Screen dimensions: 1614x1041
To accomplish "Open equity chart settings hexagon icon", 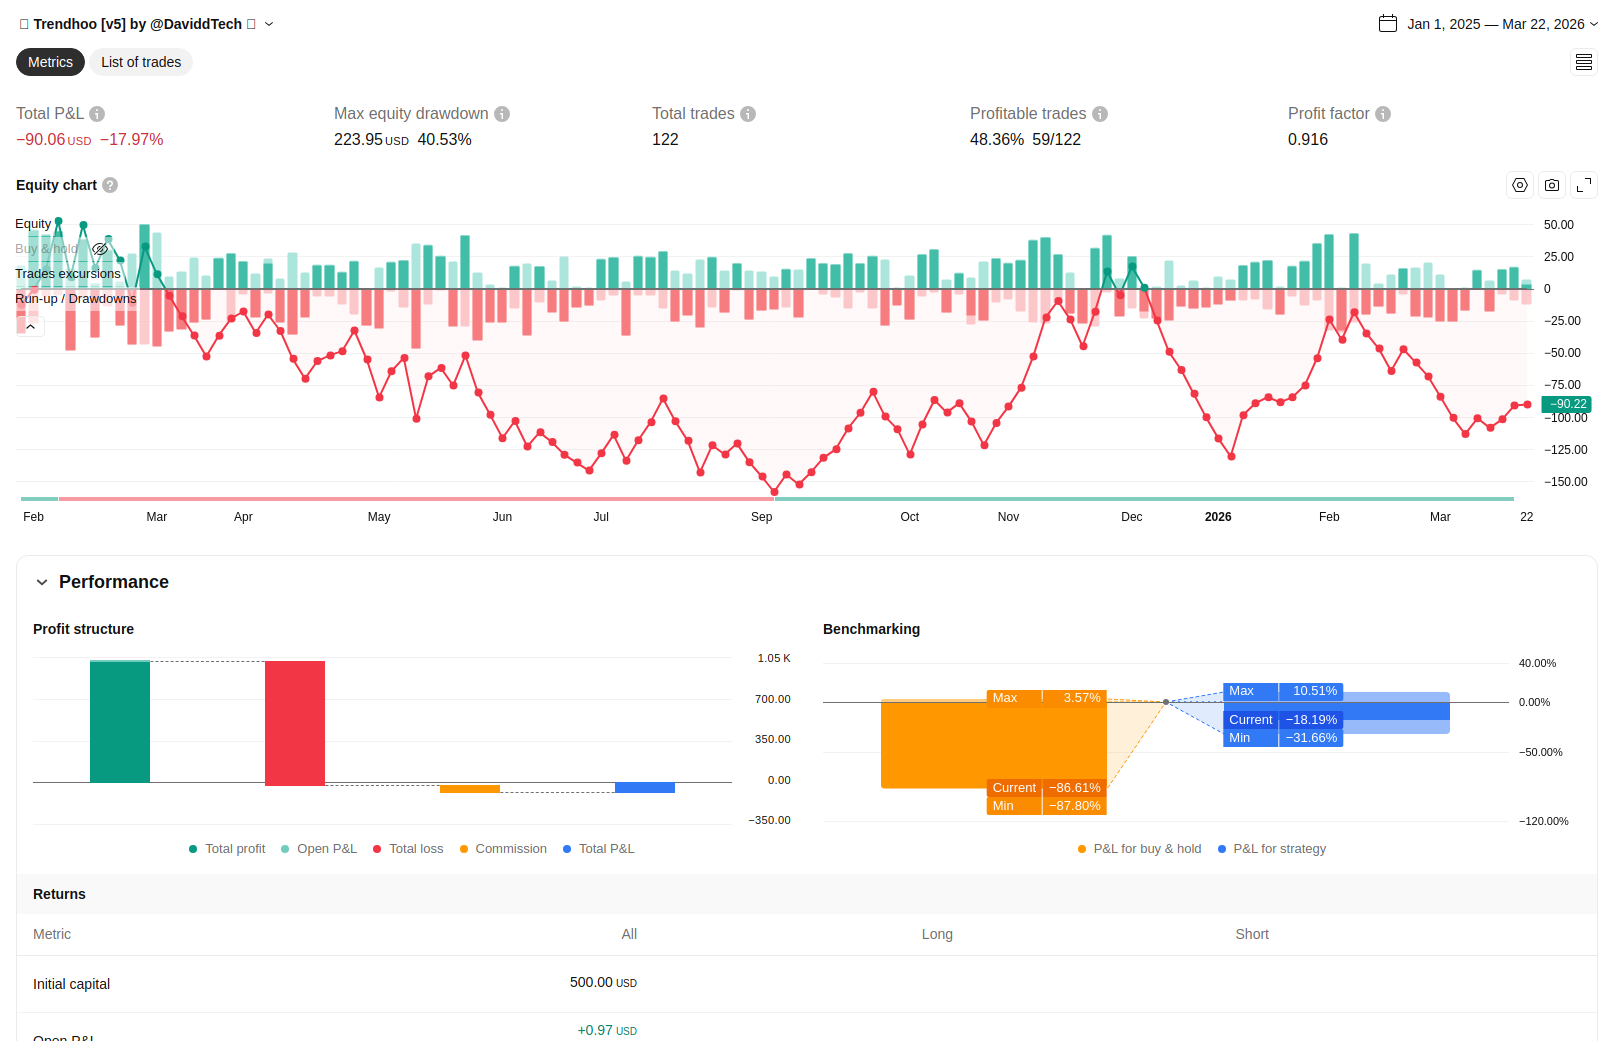I will pyautogui.click(x=1520, y=185).
